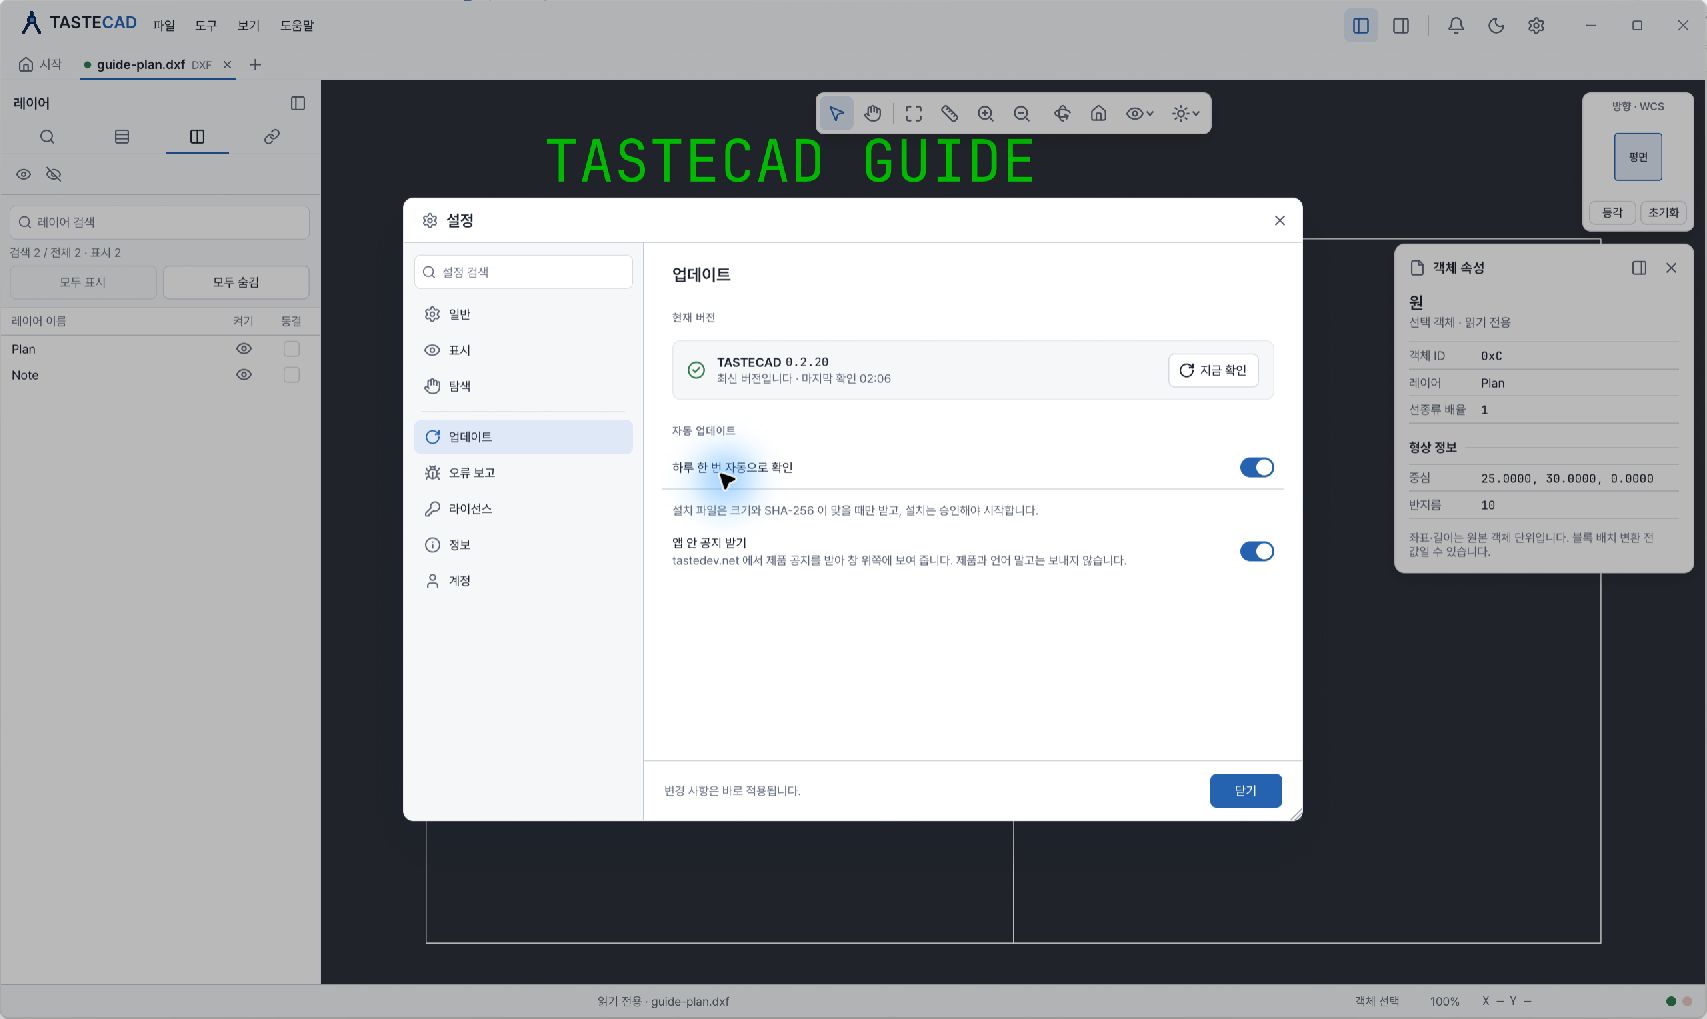Open settings gear in title bar
Viewport: 1707px width, 1019px height.
[1536, 26]
